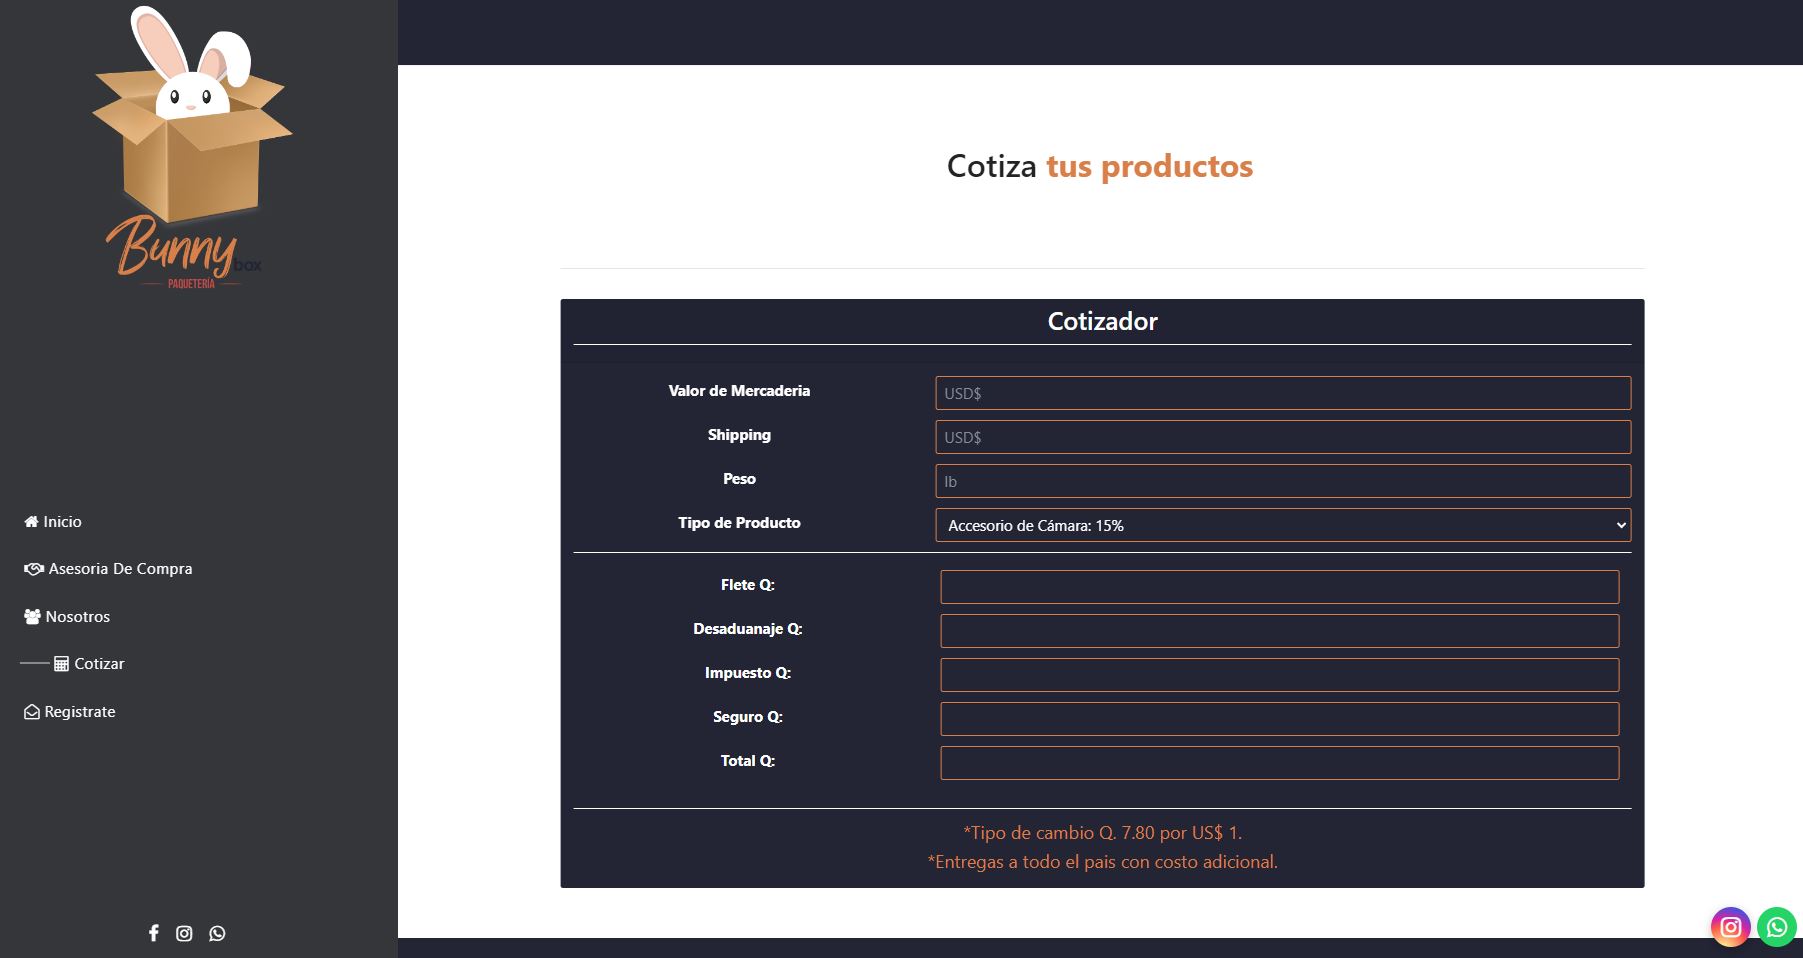Click the Peso lb input field
Image resolution: width=1803 pixels, height=958 pixels.
click(1282, 481)
